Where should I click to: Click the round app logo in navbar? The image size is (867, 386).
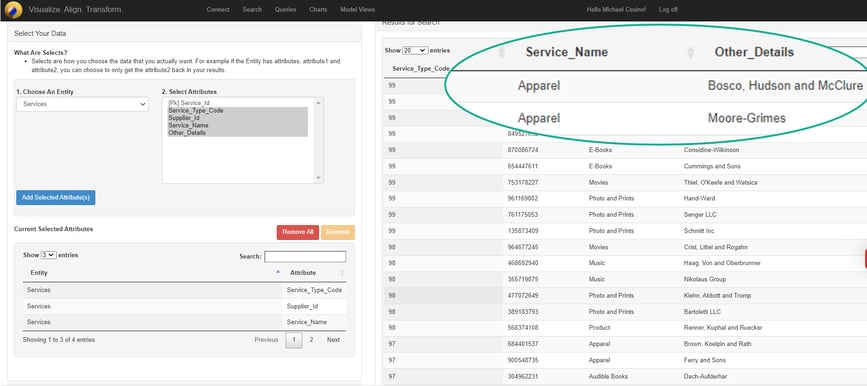pos(13,9)
